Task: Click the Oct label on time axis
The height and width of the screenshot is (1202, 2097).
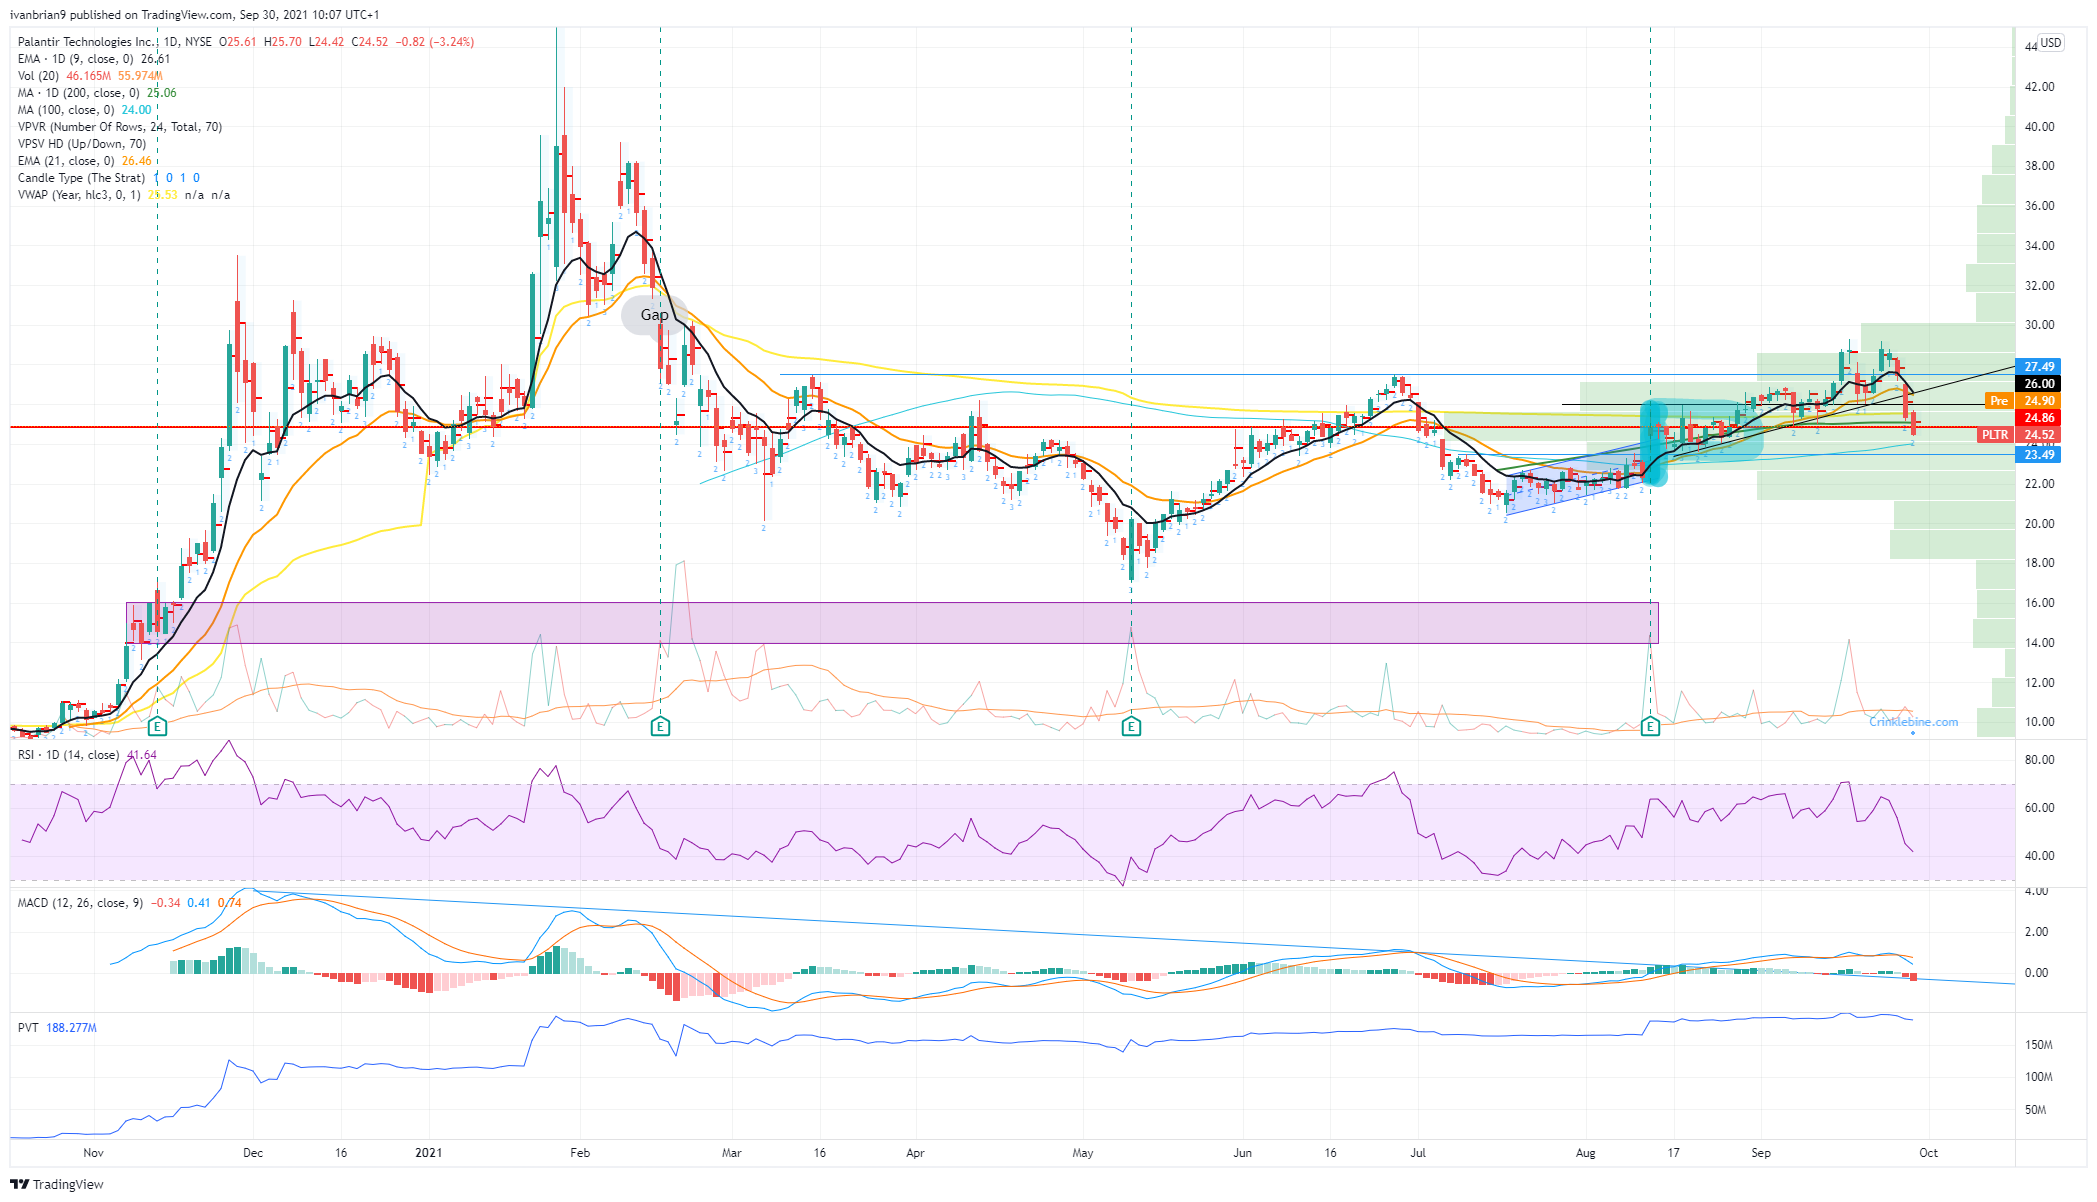Action: coord(1929,1153)
